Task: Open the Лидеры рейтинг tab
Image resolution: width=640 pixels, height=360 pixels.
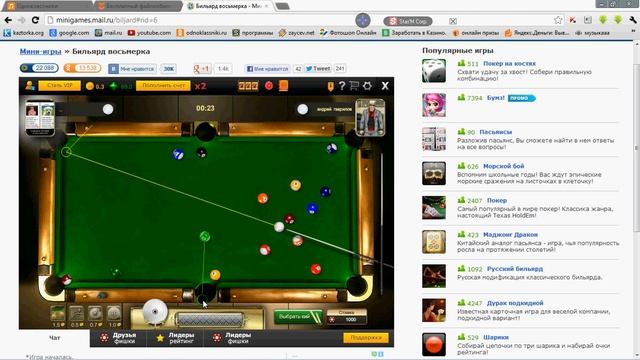Action: click(176, 338)
